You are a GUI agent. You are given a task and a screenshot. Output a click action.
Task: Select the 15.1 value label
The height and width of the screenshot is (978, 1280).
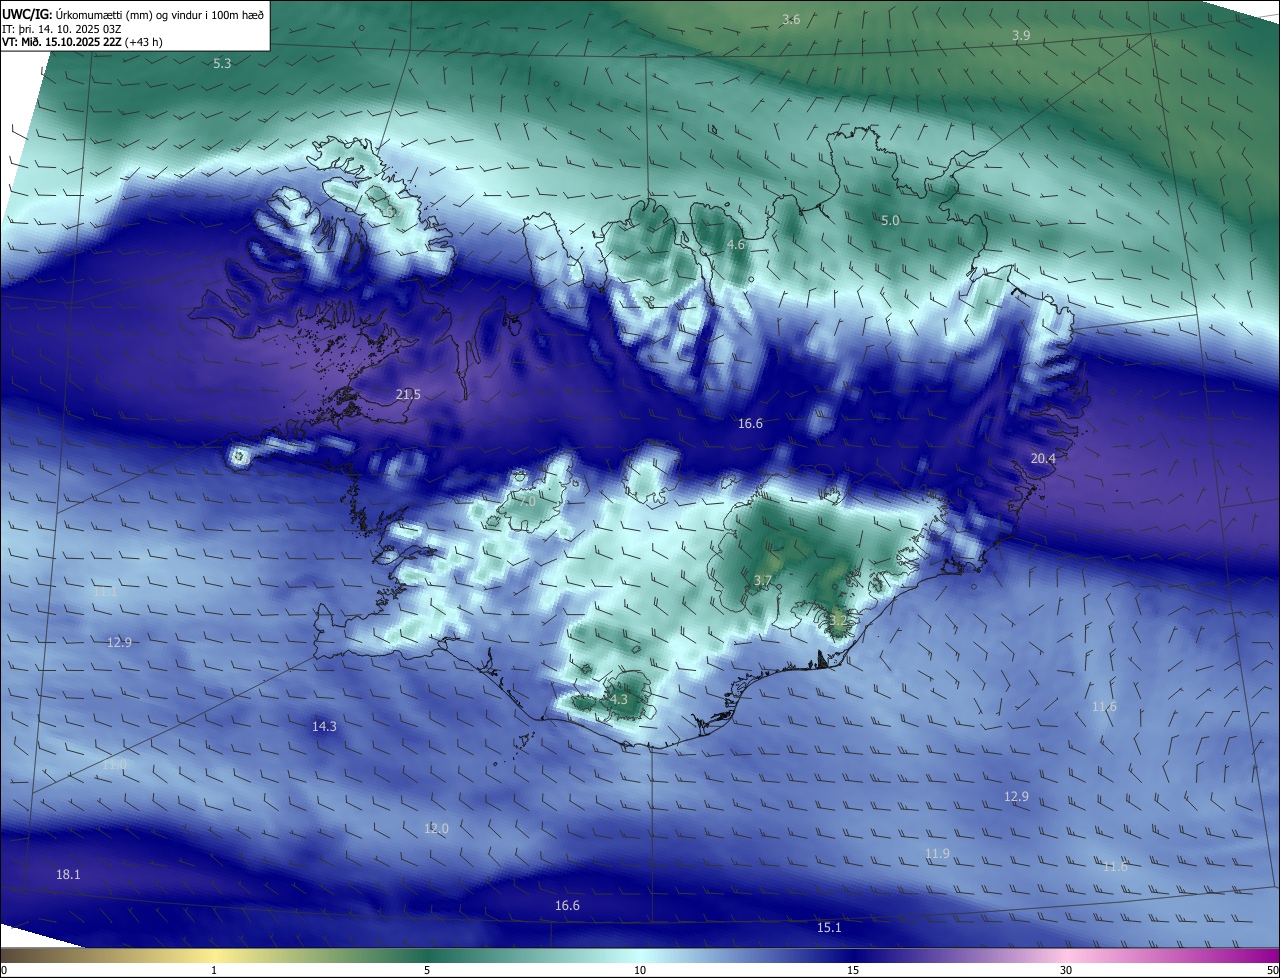pos(829,928)
